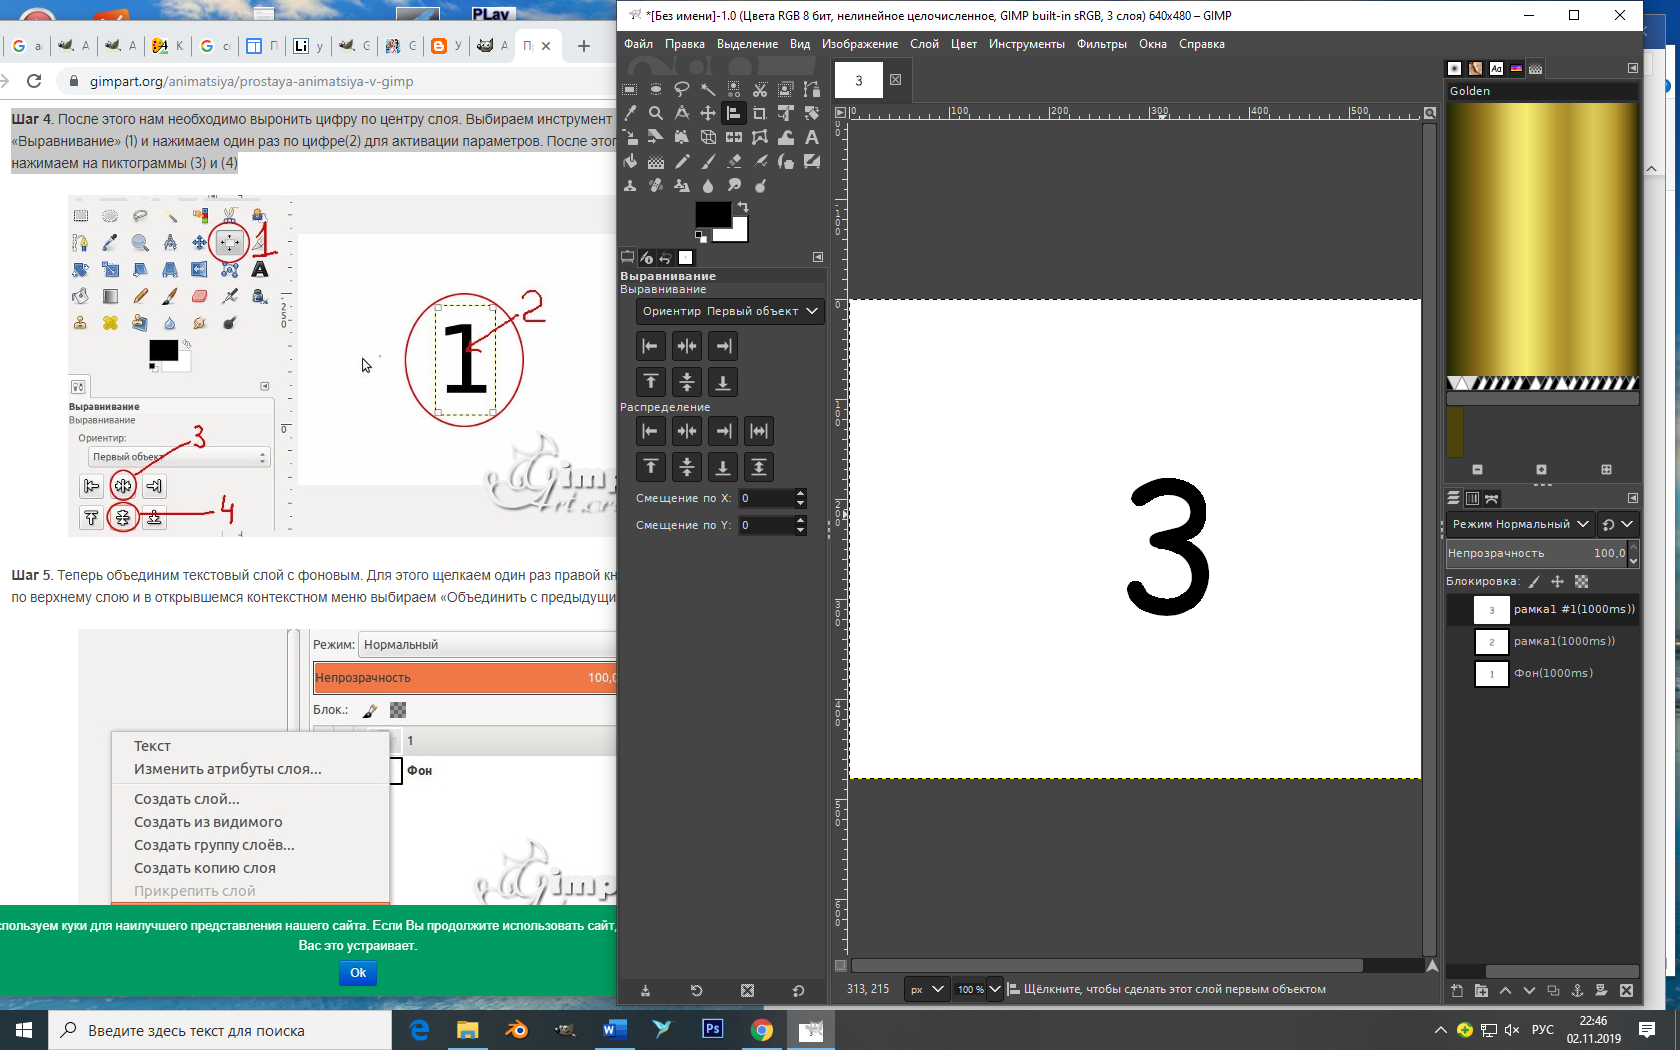1680x1050 pixels.
Task: Select the Clone stamp tool
Action: click(630, 185)
